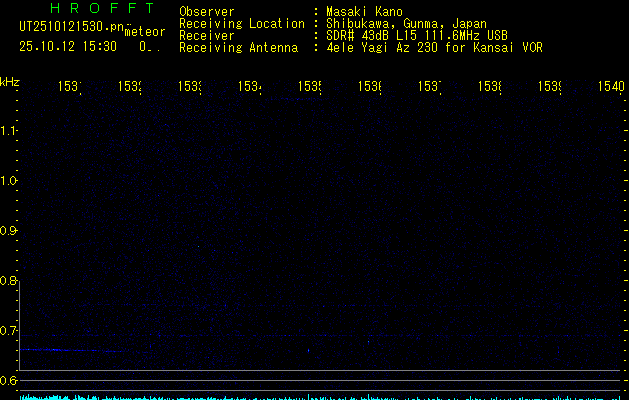629x400 pixels.
Task: Click the 1532 time axis marker
Action: coord(130,86)
